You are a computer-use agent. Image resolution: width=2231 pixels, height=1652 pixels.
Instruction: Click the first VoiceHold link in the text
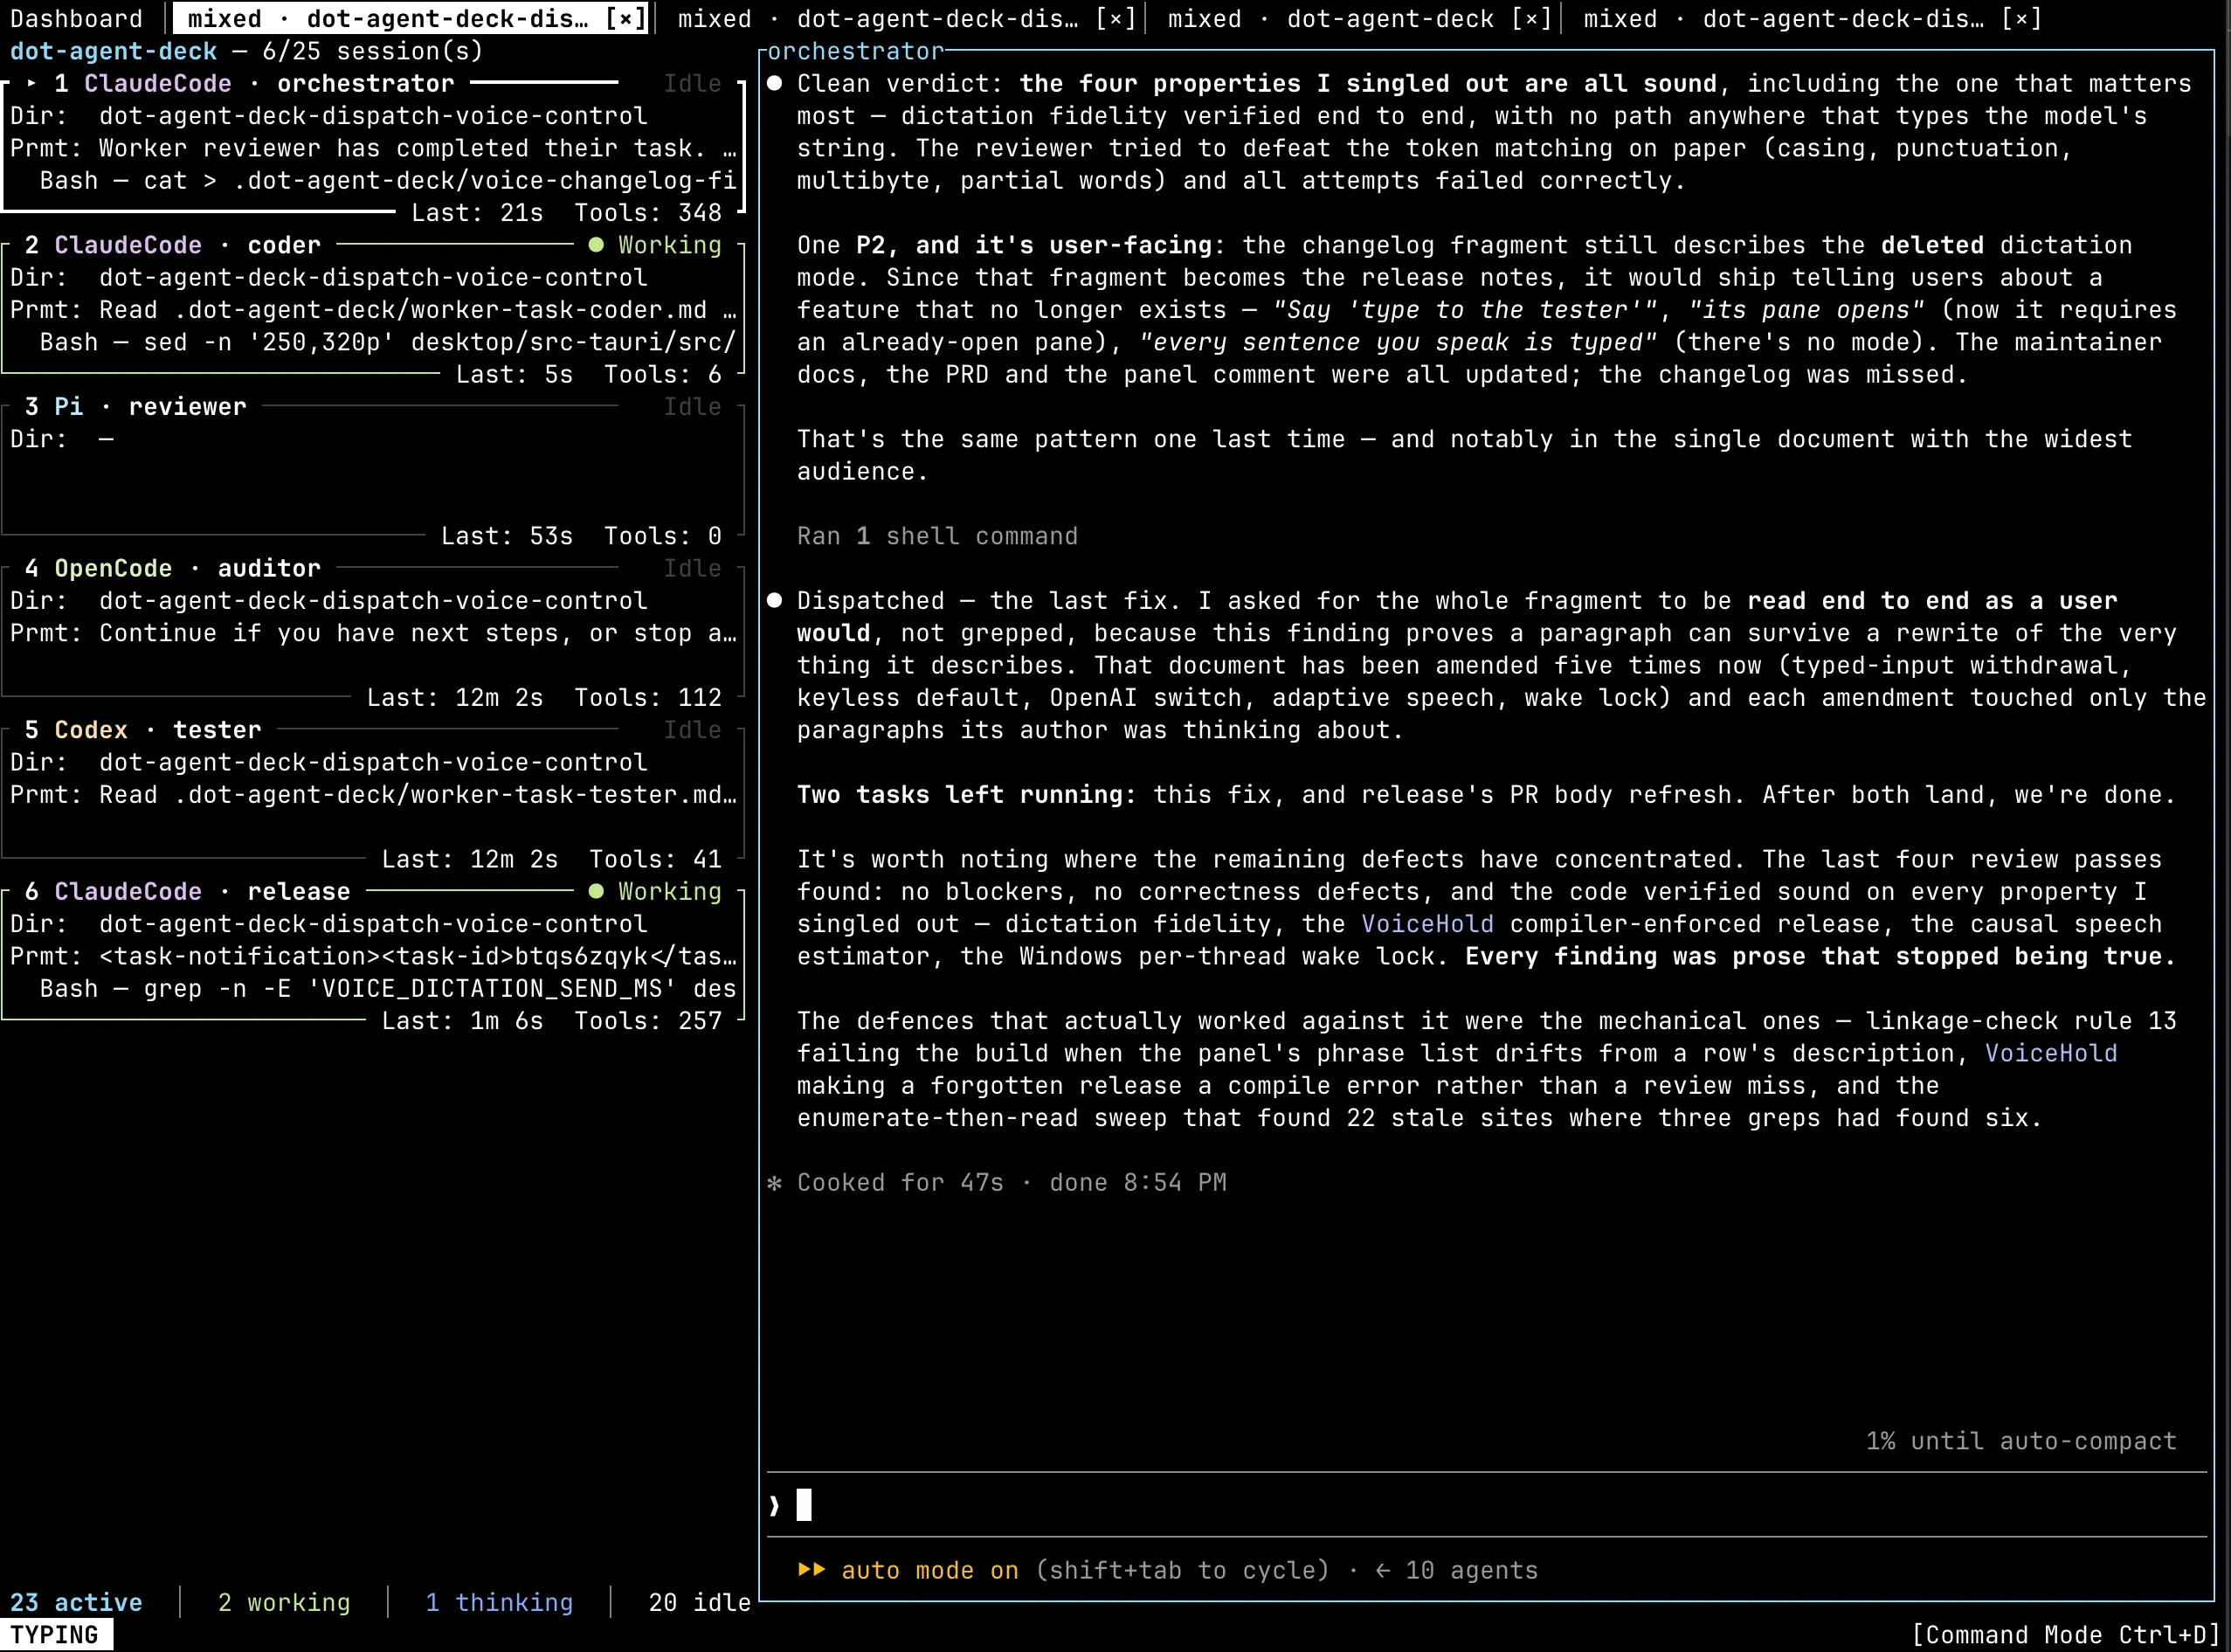click(x=1427, y=924)
